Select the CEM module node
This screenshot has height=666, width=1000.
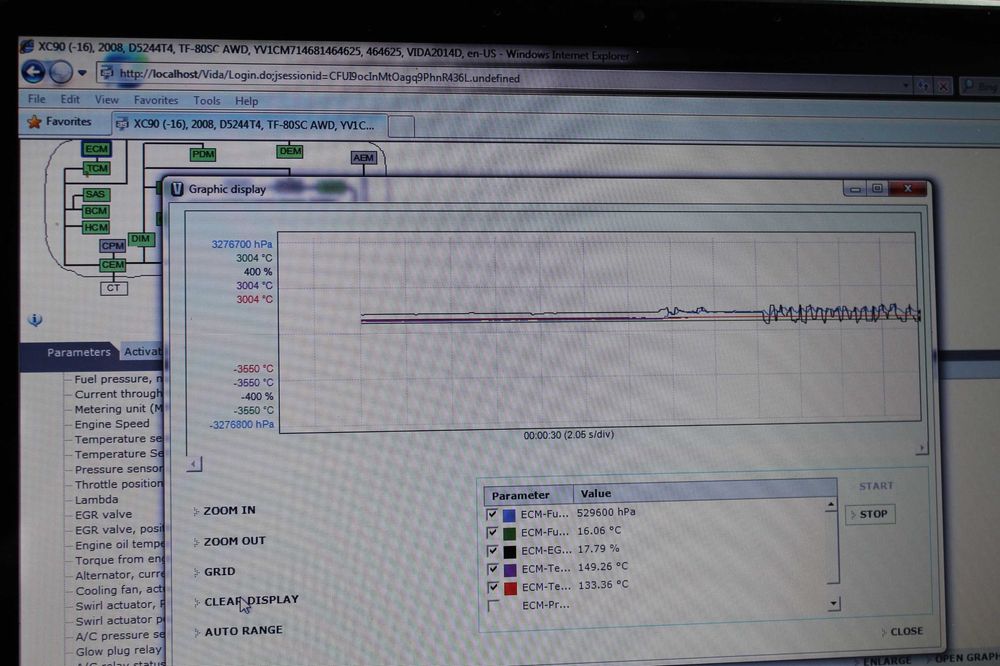click(112, 265)
